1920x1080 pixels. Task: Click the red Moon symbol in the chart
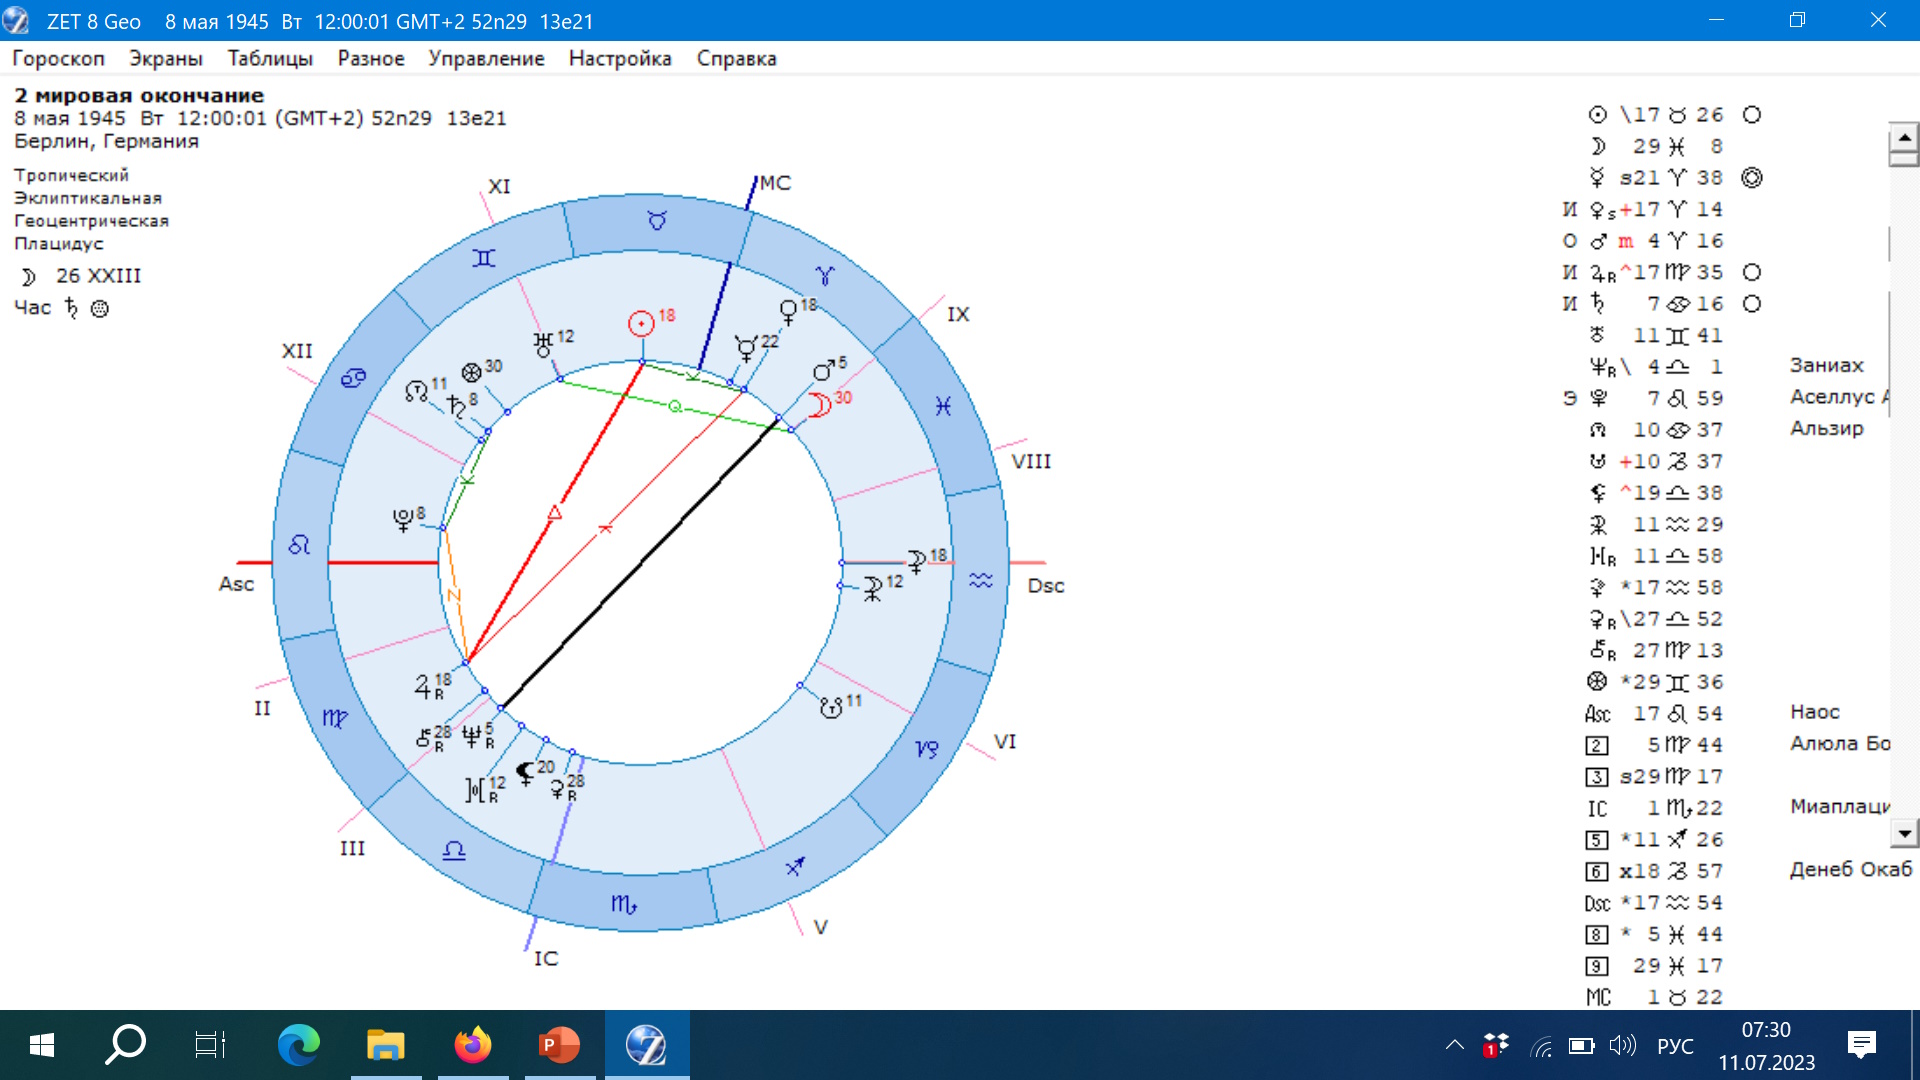click(819, 405)
